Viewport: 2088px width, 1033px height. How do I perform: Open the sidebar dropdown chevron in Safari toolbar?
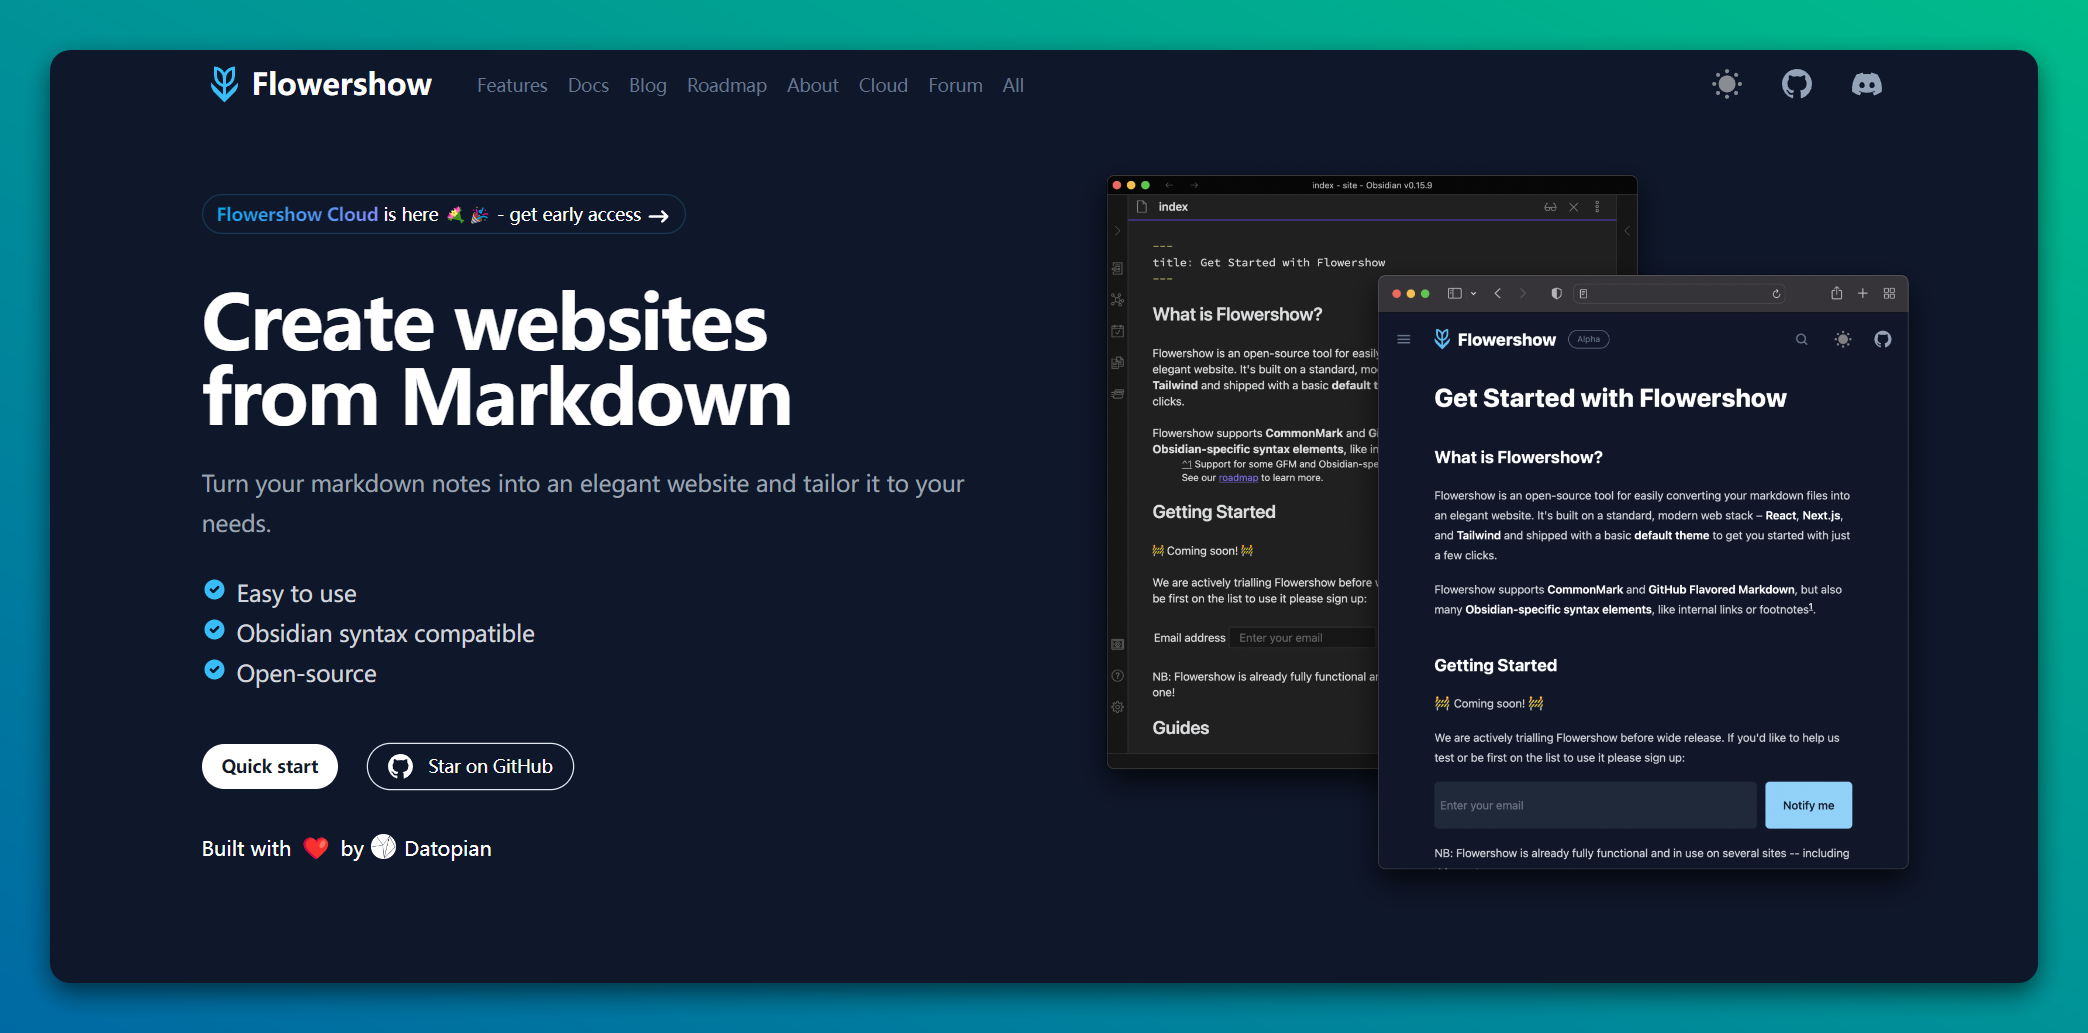coord(1473,294)
